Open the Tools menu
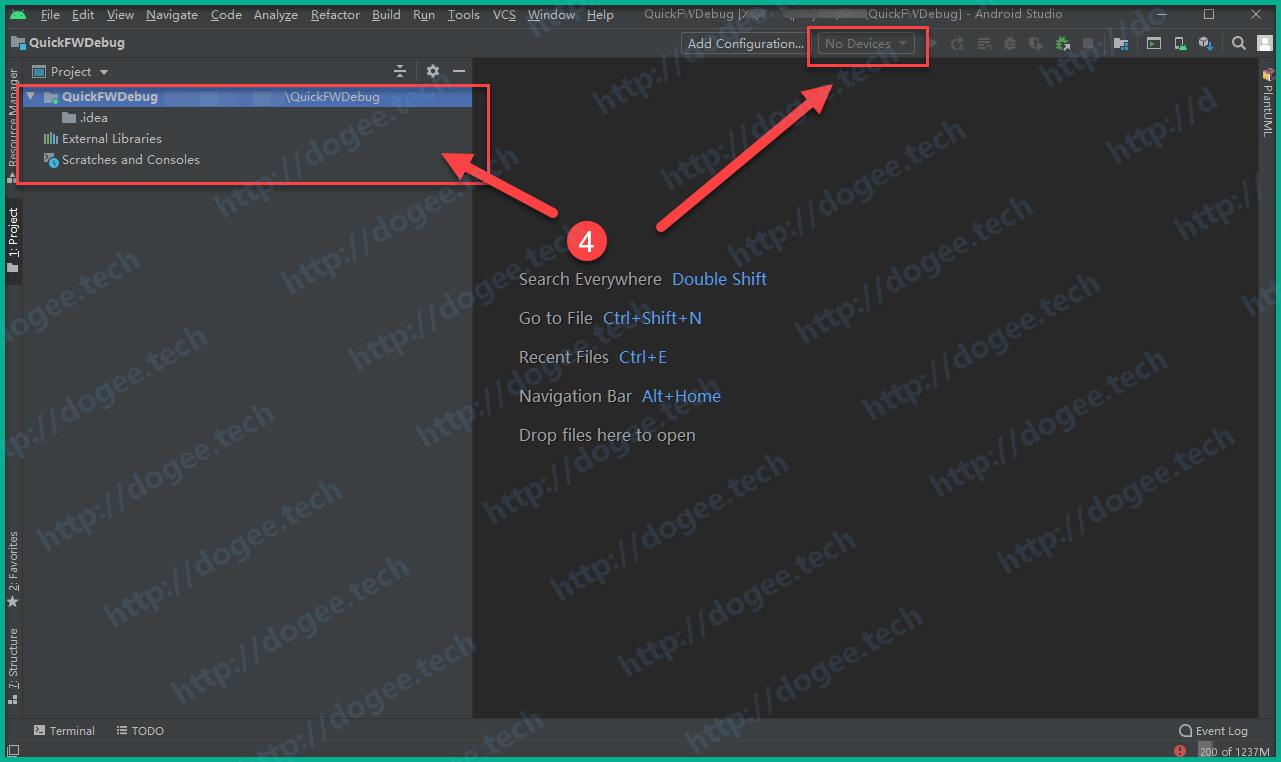The image size is (1281, 762). [464, 15]
